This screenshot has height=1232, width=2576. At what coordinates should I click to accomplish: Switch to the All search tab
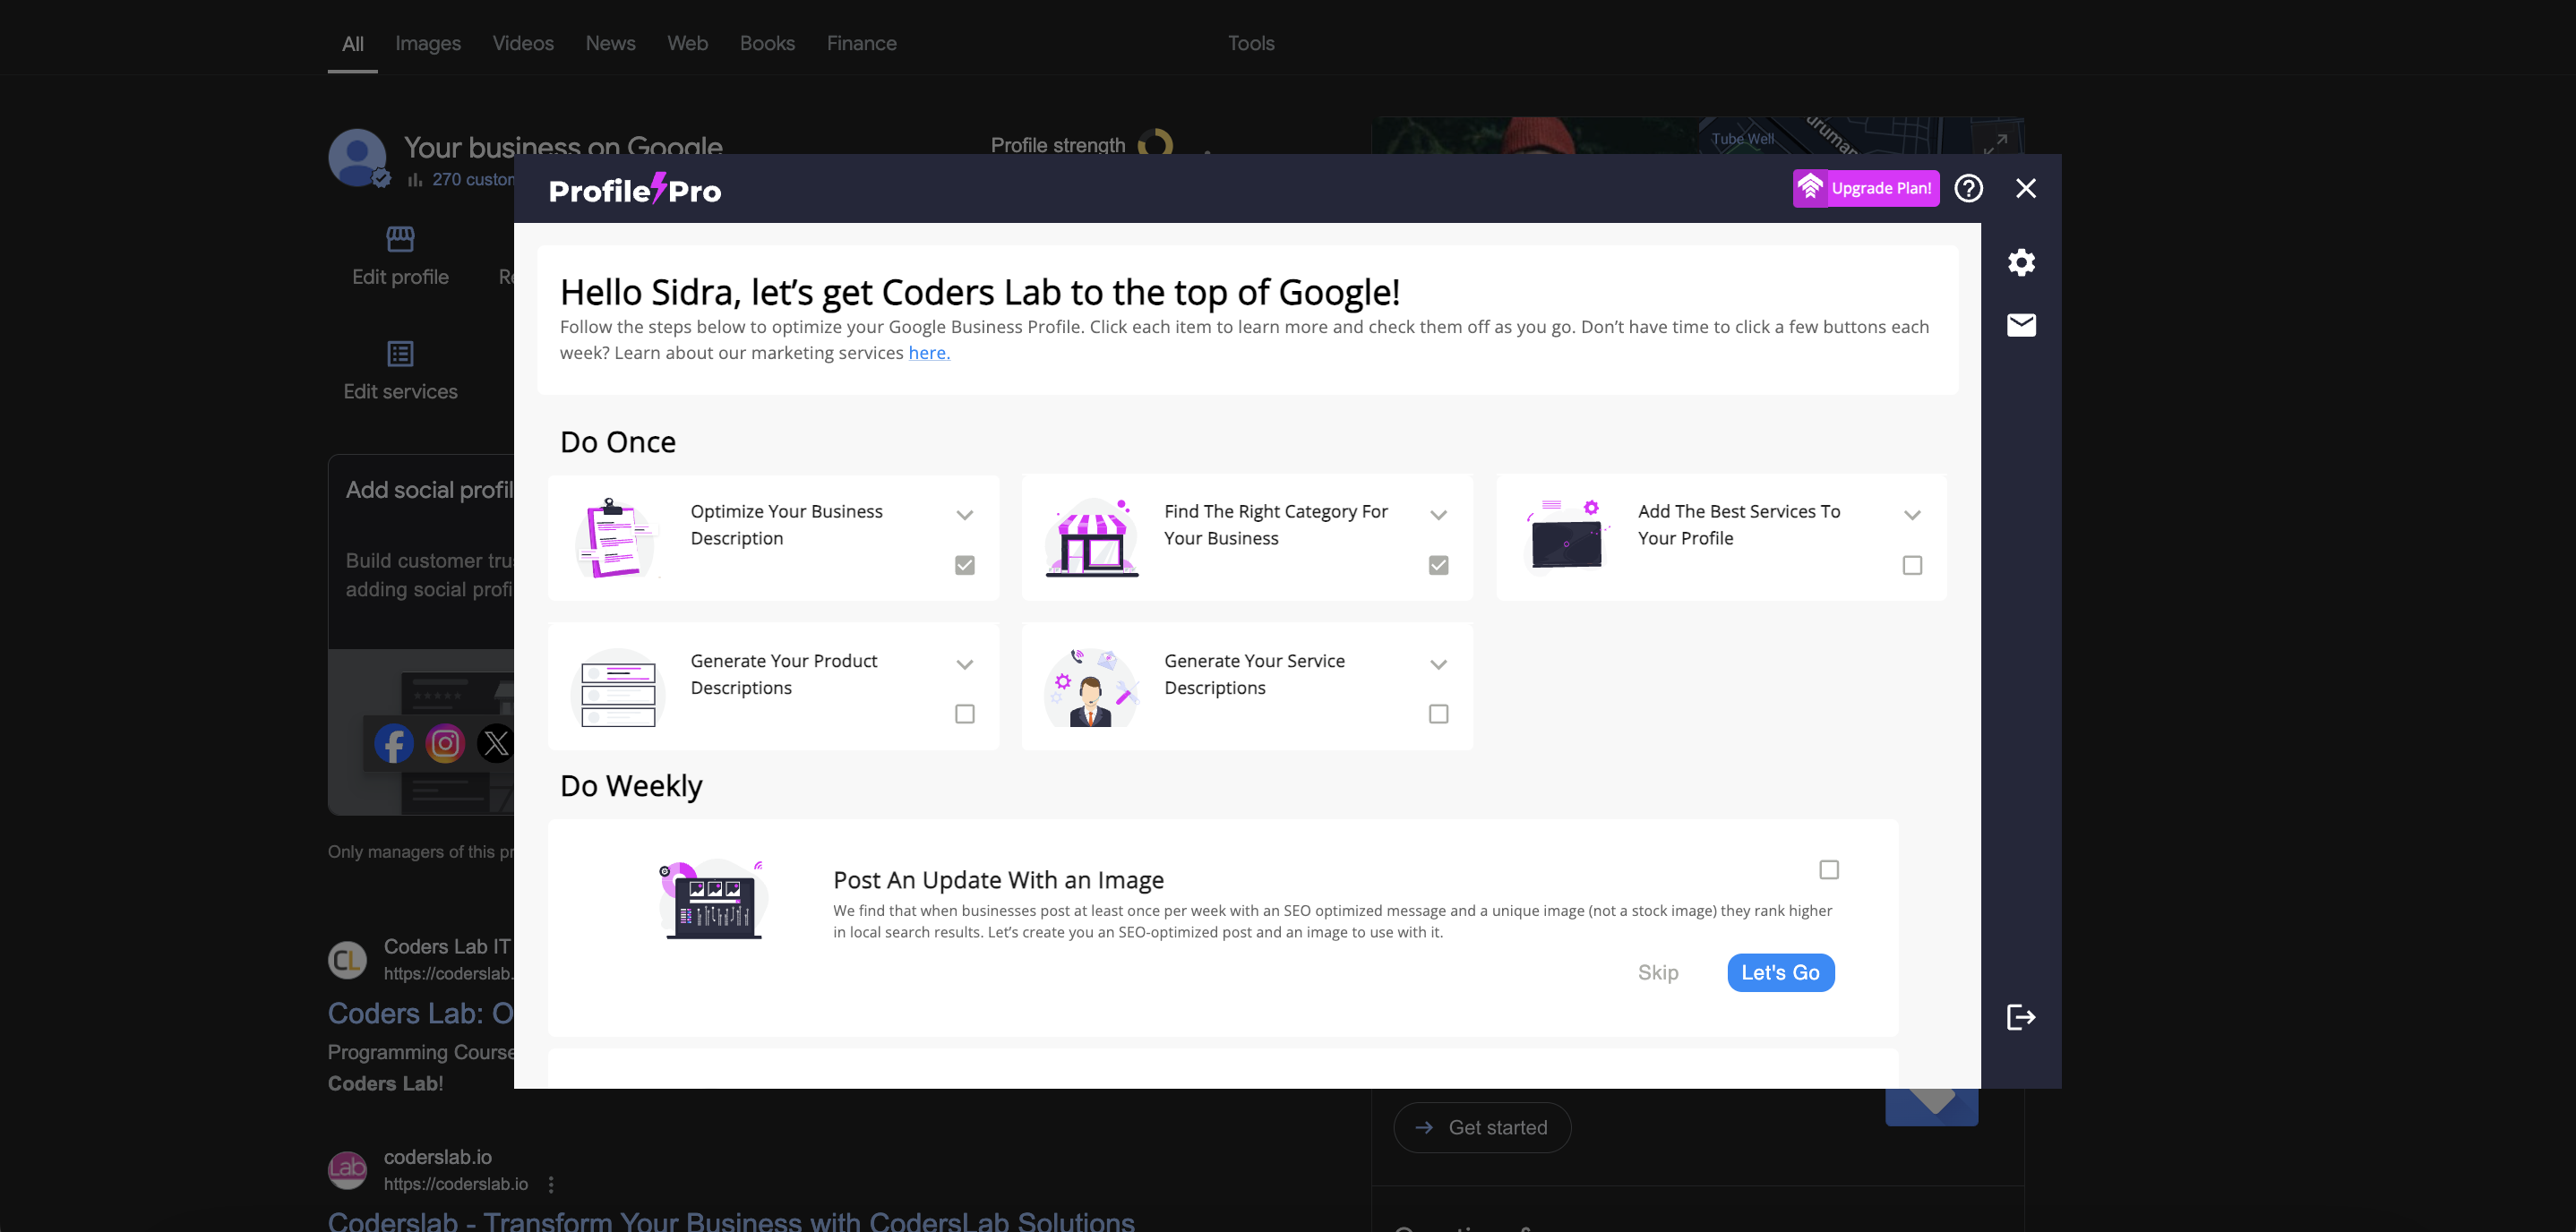click(x=352, y=43)
